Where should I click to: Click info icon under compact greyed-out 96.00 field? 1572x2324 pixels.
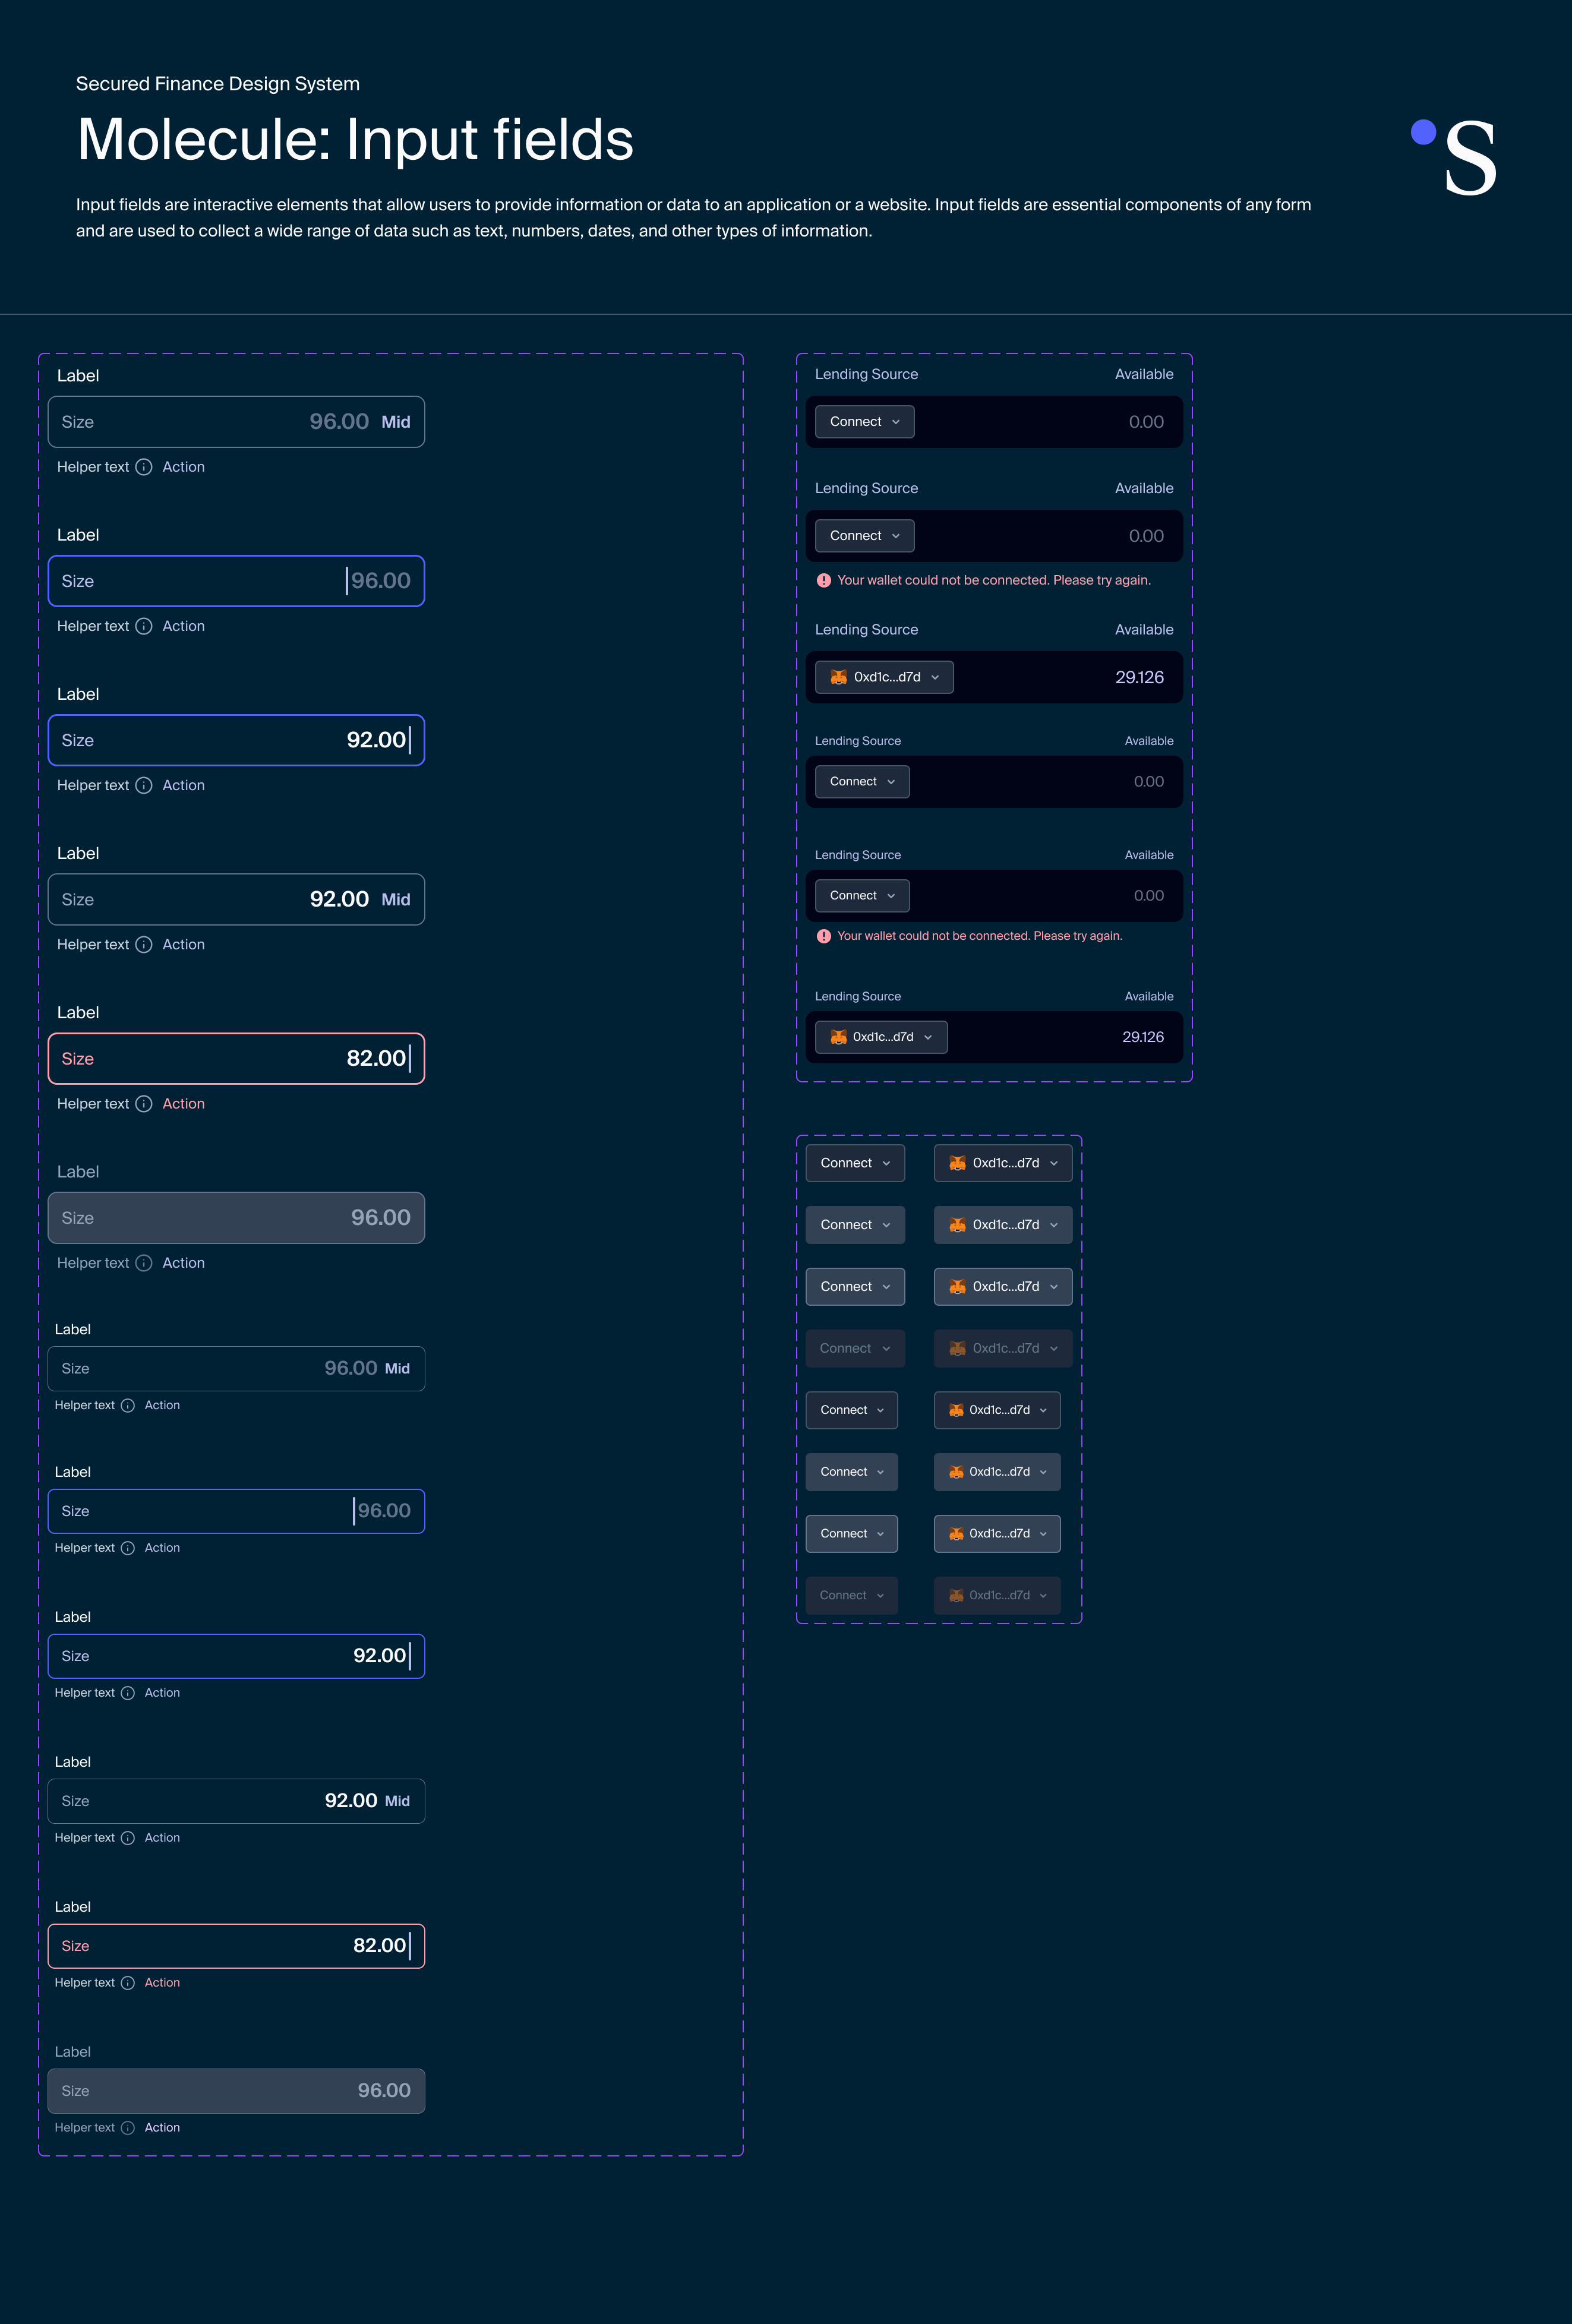(128, 2128)
